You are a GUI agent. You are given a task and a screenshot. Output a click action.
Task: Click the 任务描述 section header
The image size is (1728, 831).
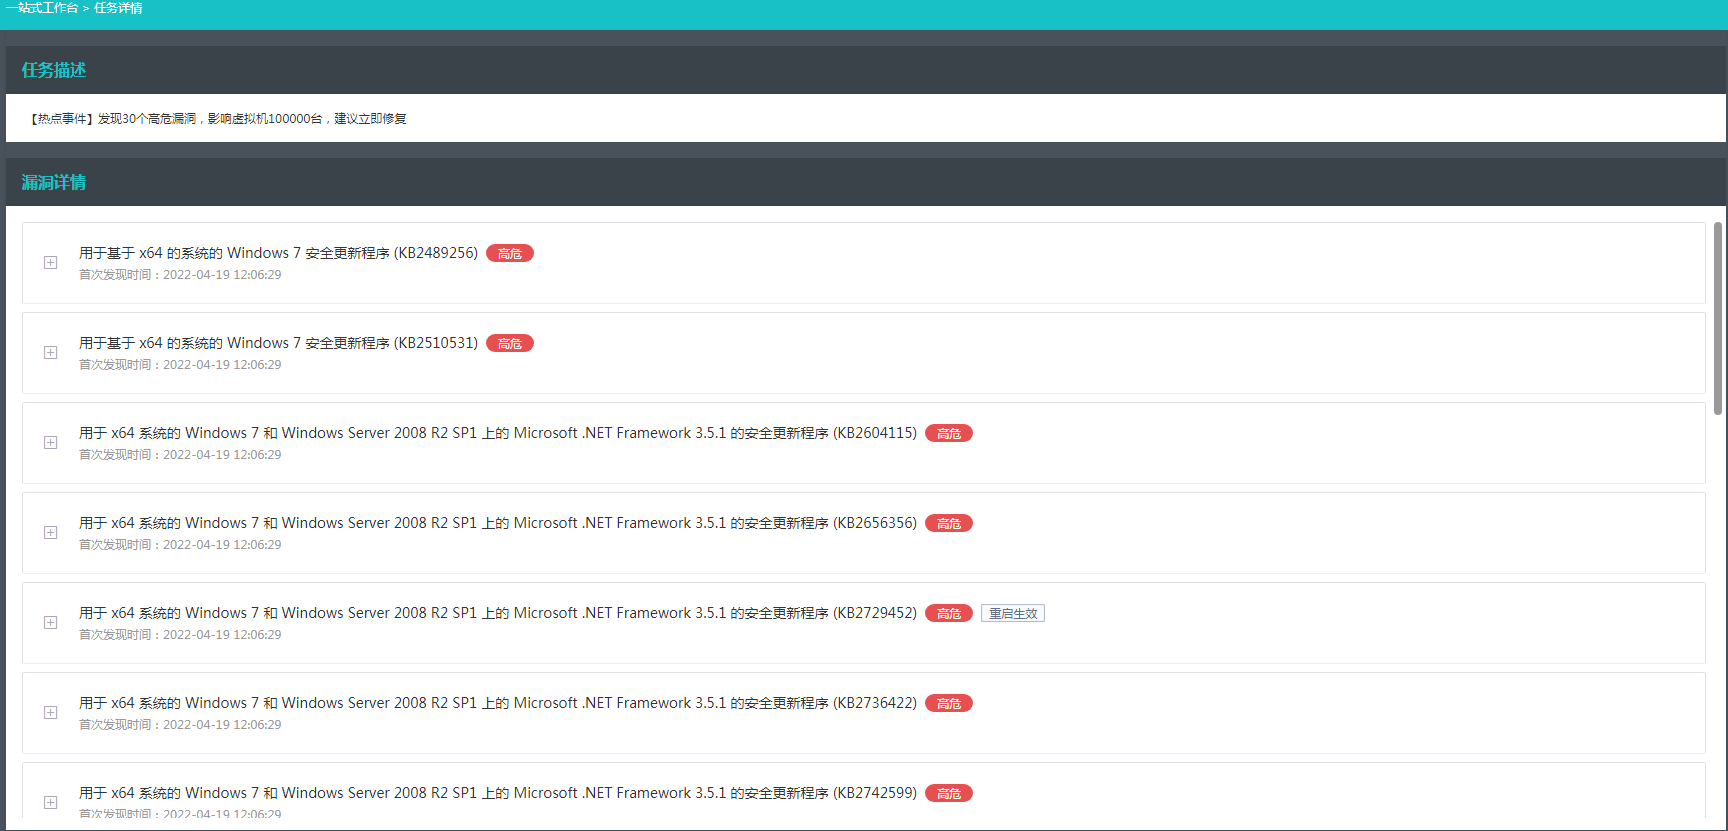(54, 70)
